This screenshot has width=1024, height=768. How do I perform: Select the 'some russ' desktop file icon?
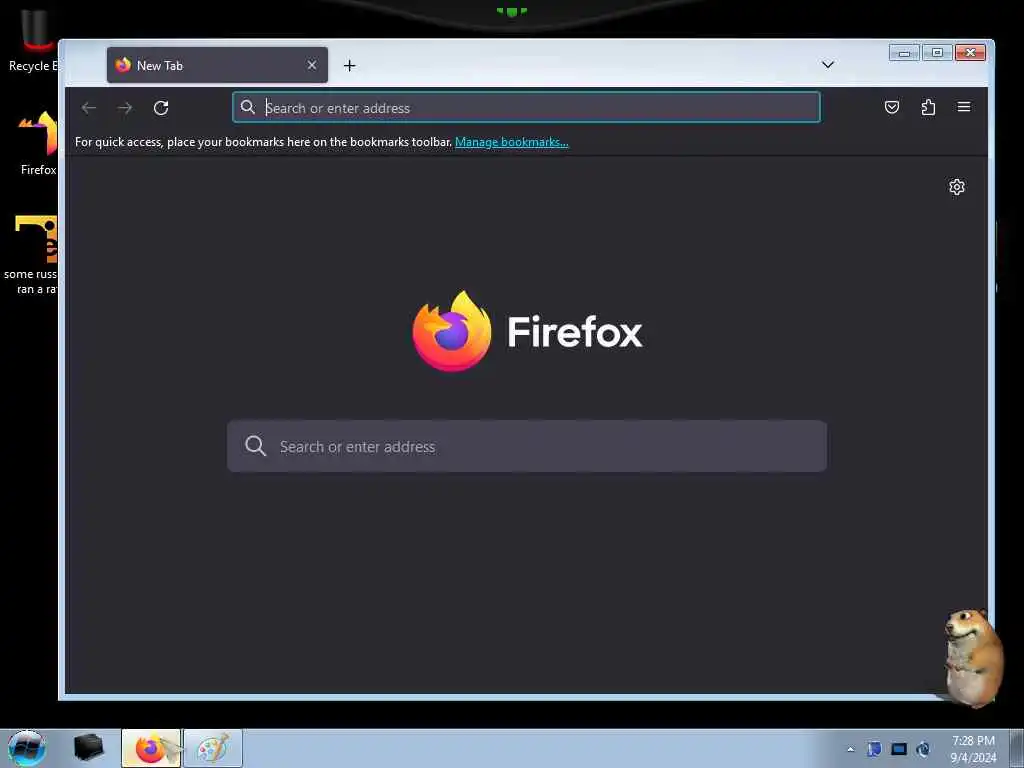tap(31, 255)
